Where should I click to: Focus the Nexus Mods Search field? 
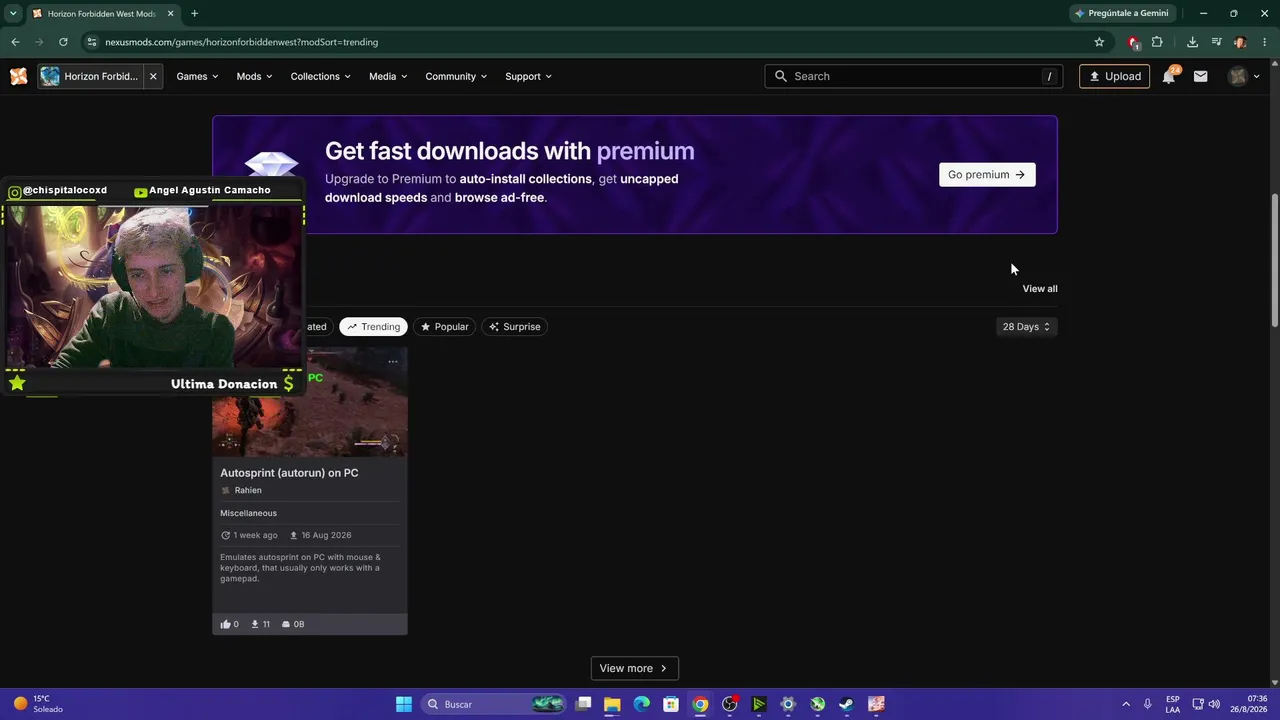[914, 76]
